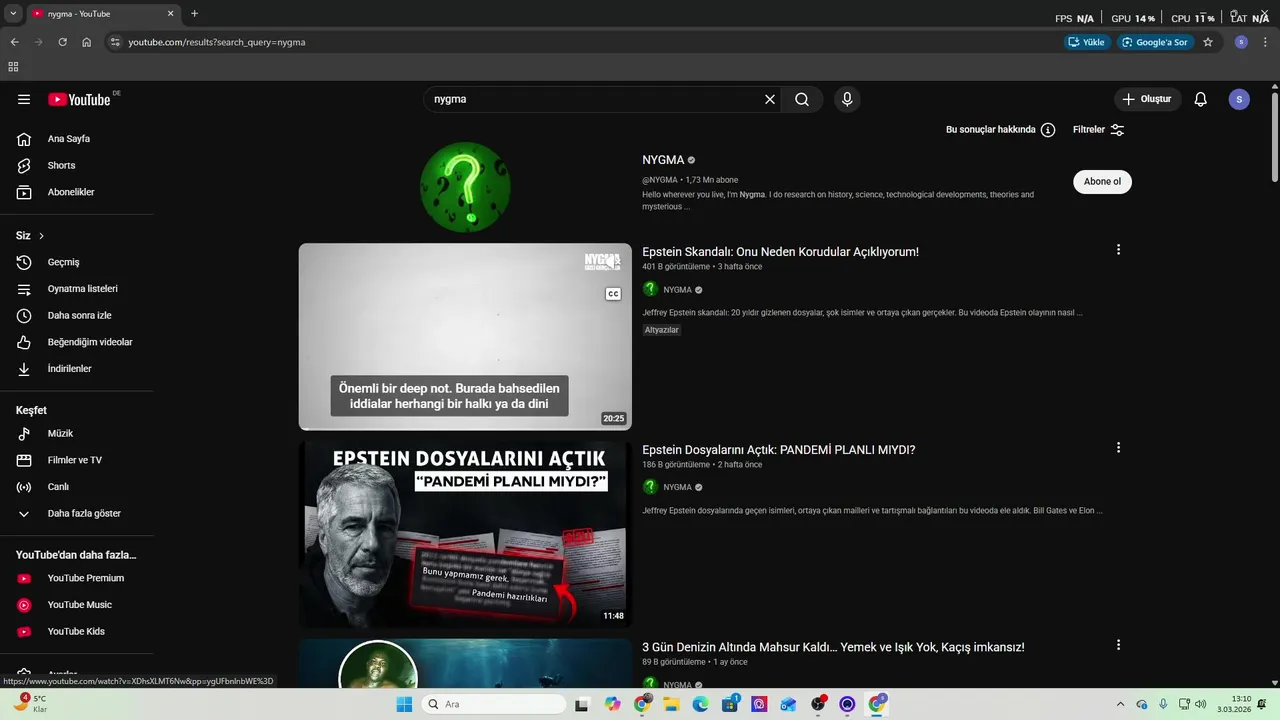Viewport: 1280px width, 720px height.
Task: Clear the search query with X icon
Action: click(x=770, y=99)
